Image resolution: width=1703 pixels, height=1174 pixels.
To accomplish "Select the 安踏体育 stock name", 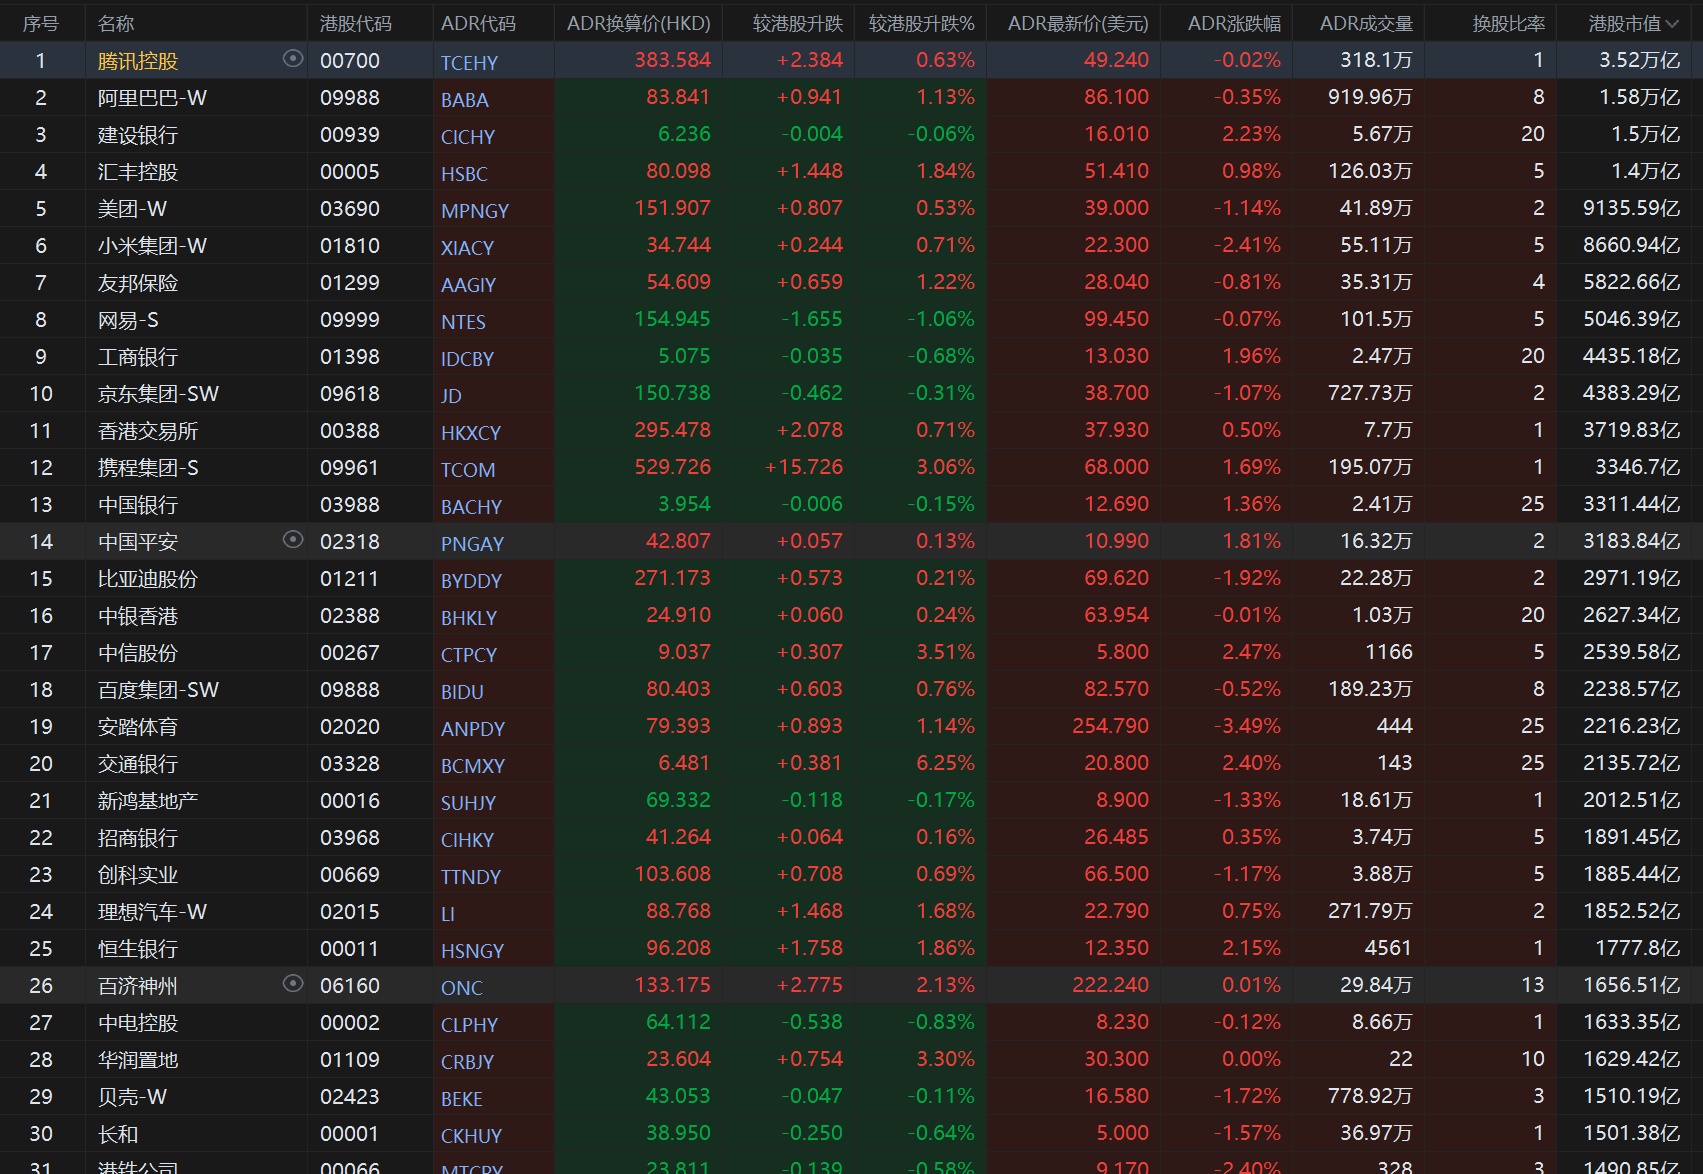I will pos(138,727).
